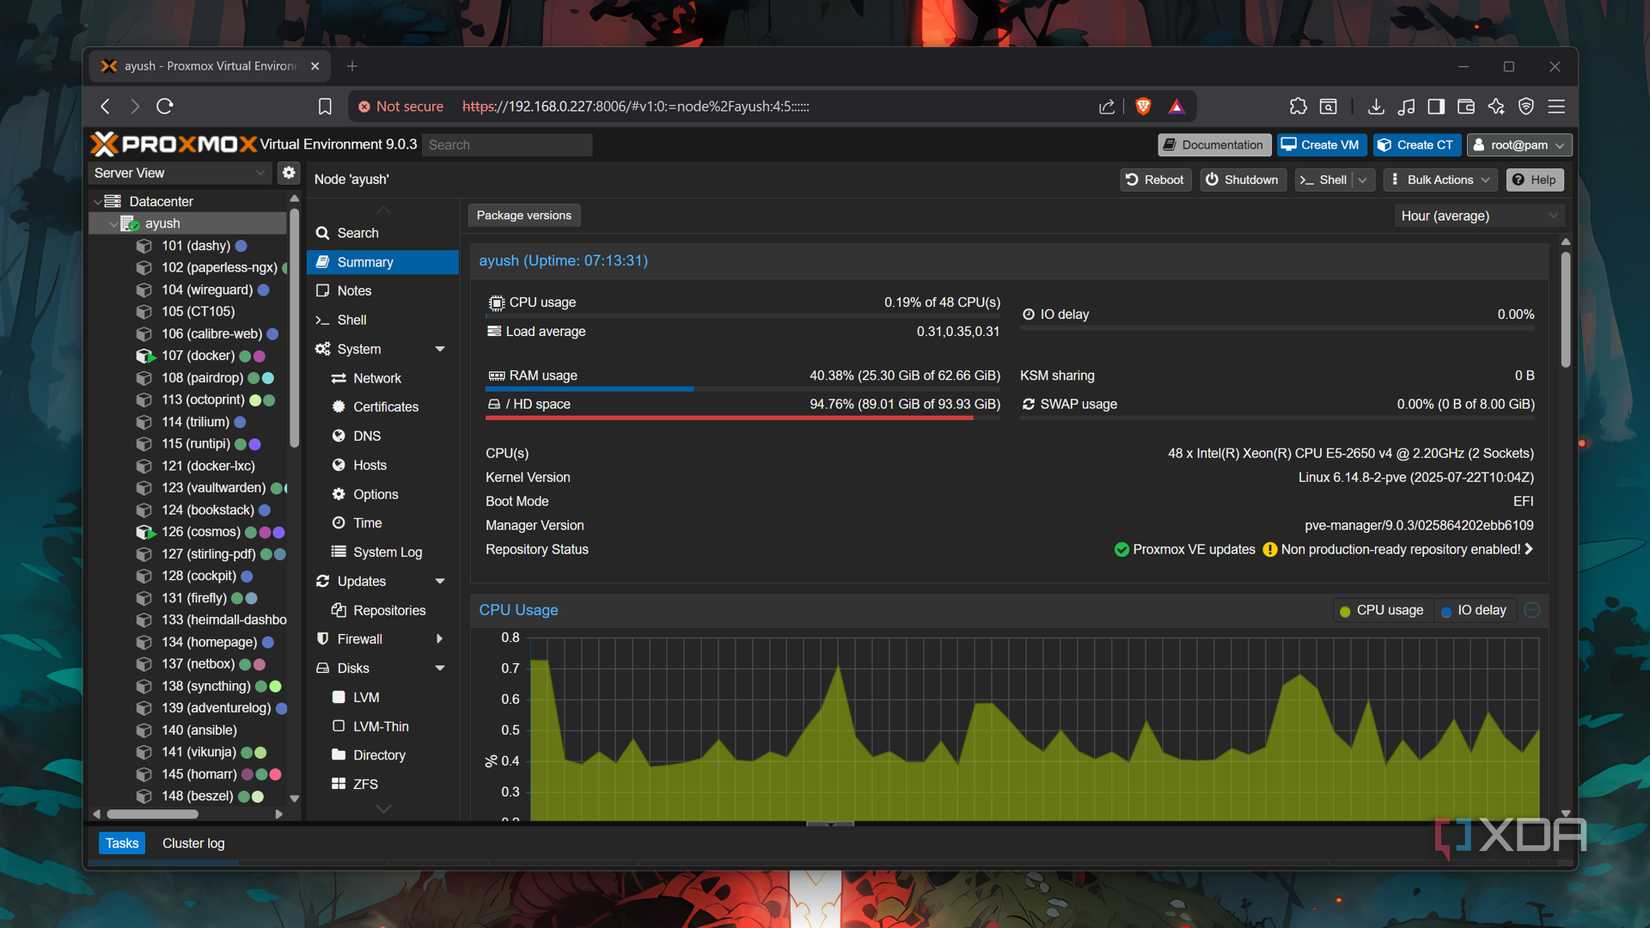Switch to the Tasks tab
The height and width of the screenshot is (928, 1650).
click(122, 843)
